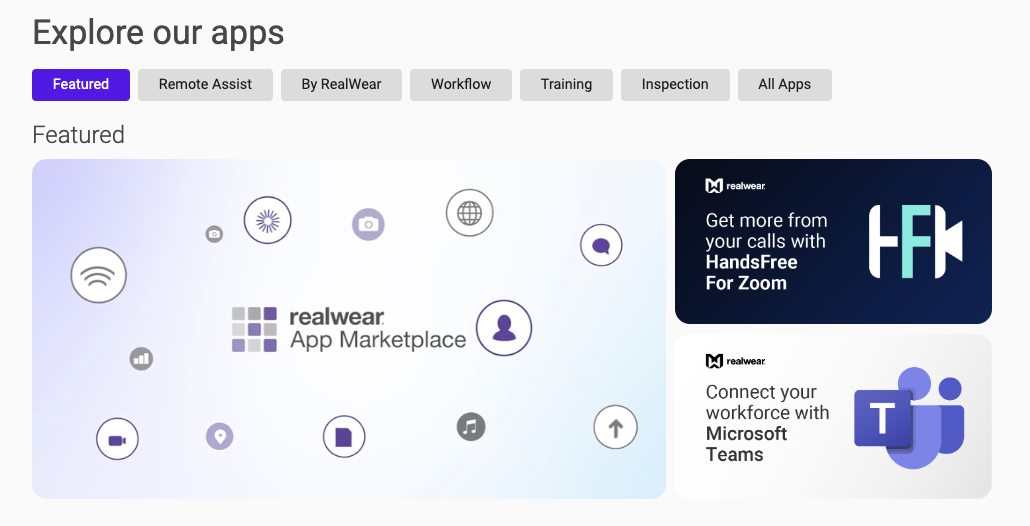
Task: Click the video camera icon in the banner
Action: point(118,439)
